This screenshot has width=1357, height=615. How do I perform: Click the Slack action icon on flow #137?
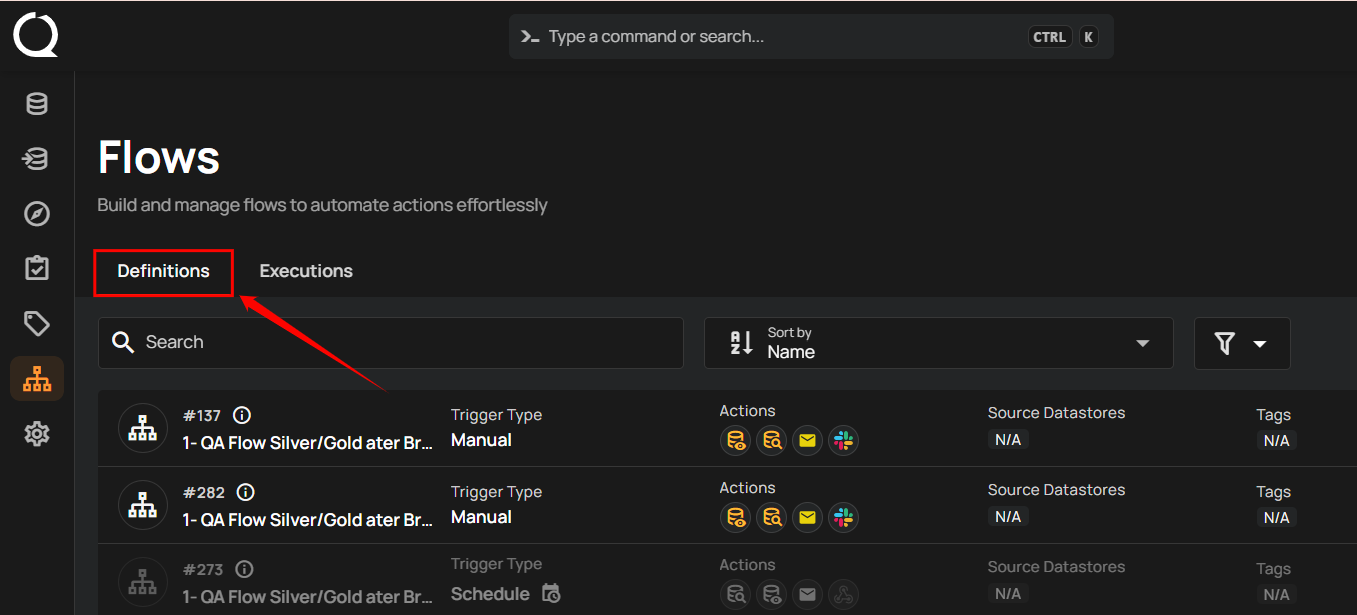[843, 440]
